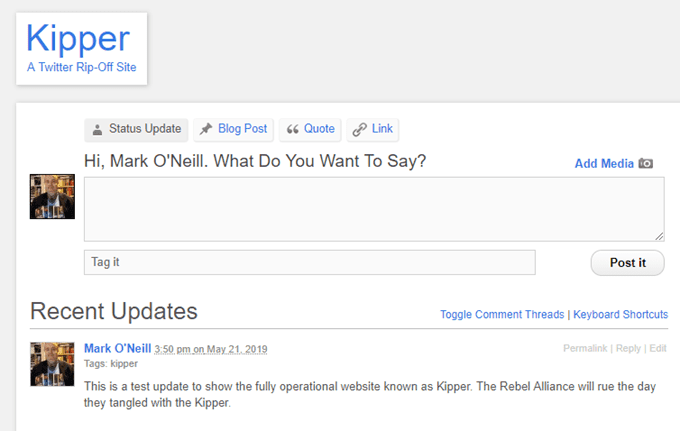Screen dimensions: 680x431
Task: Click the Add Media link
Action: click(x=604, y=163)
